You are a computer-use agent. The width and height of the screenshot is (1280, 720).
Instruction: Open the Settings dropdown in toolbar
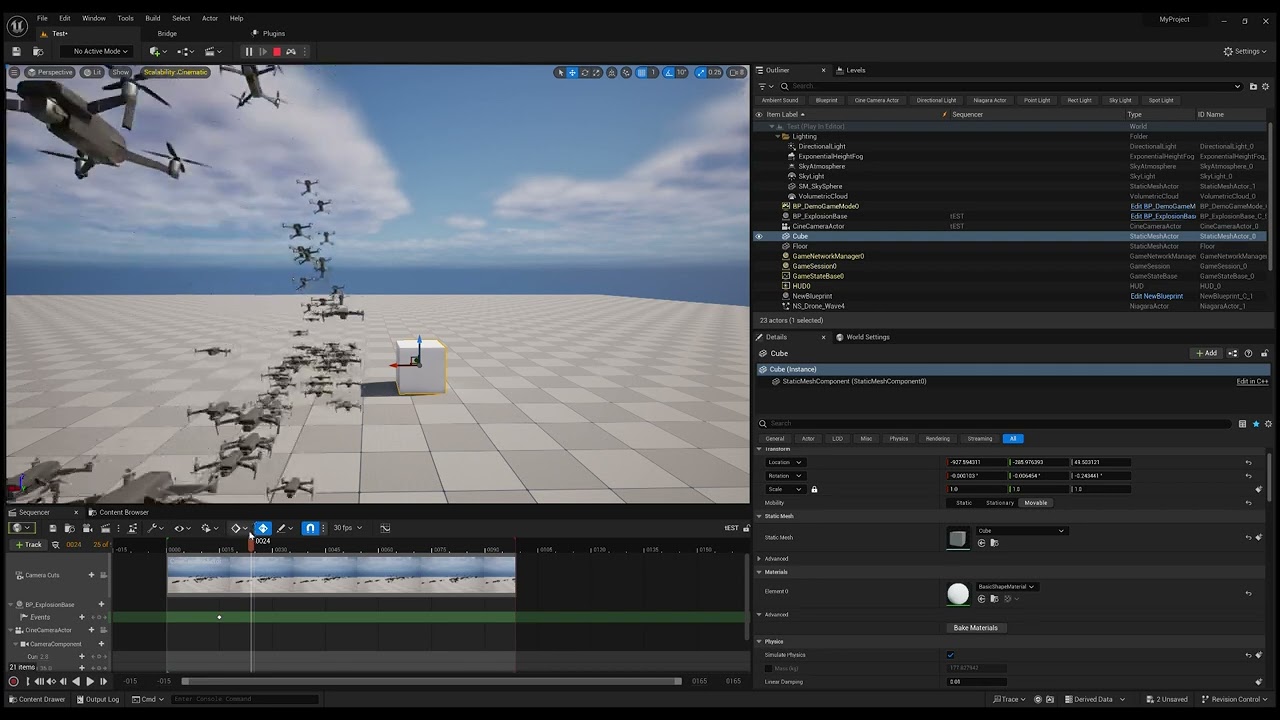click(1246, 51)
